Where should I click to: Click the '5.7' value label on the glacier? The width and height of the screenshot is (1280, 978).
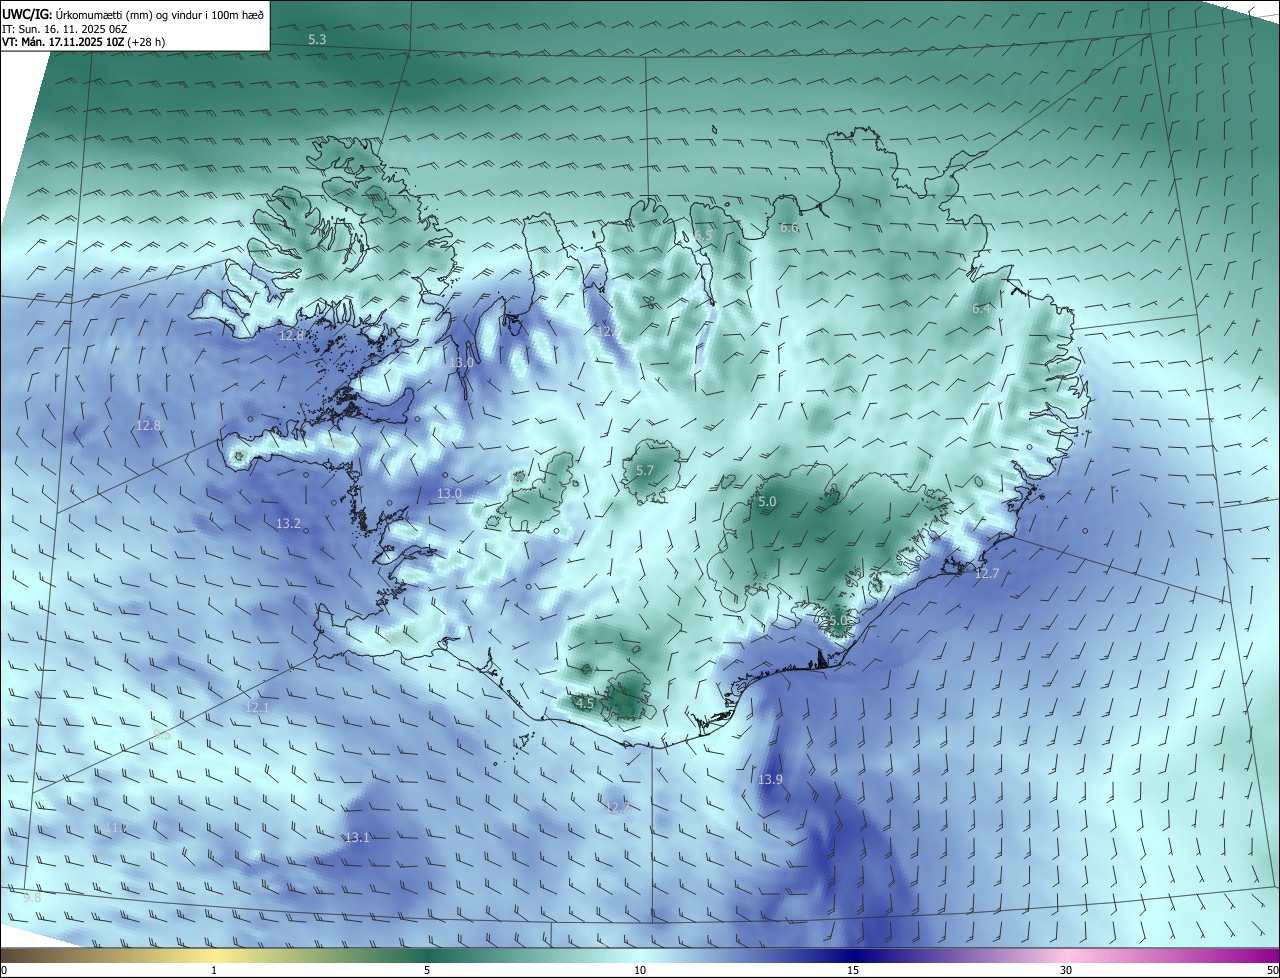[645, 470]
